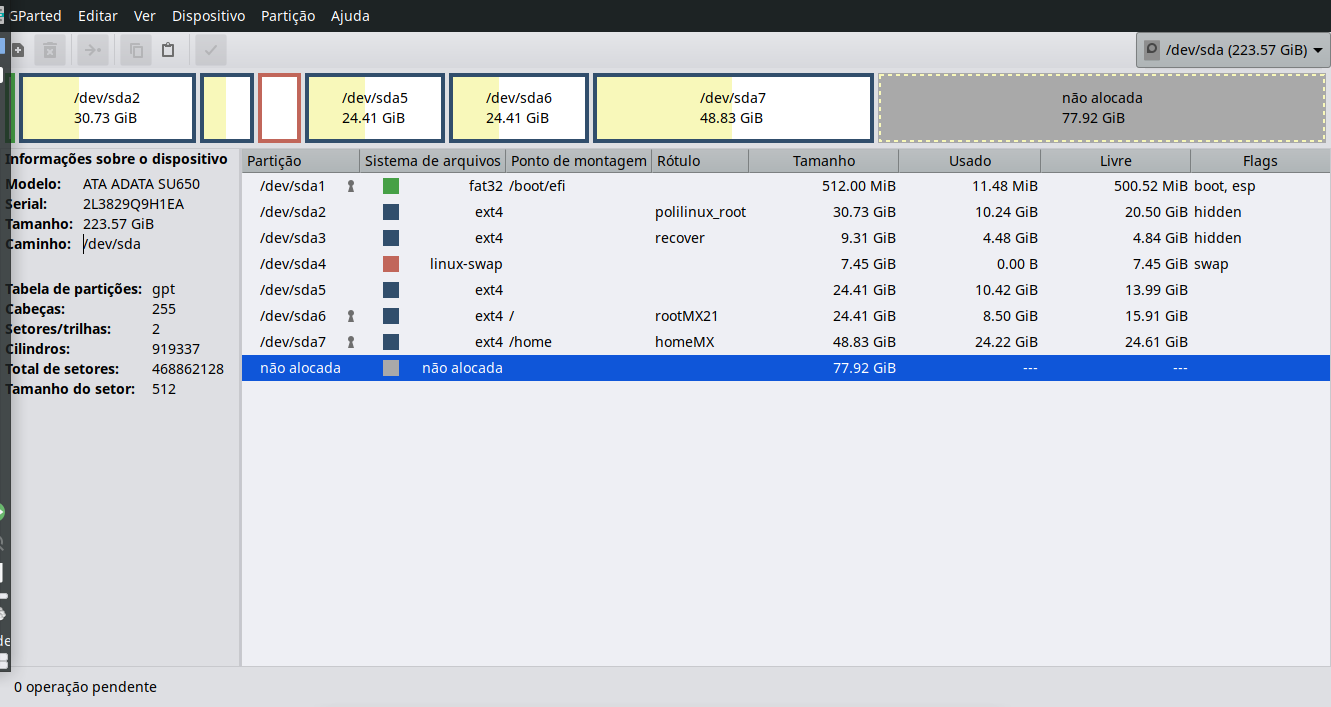Click the delete partition trash icon
Viewport: 1331px width, 707px height.
pos(52,49)
